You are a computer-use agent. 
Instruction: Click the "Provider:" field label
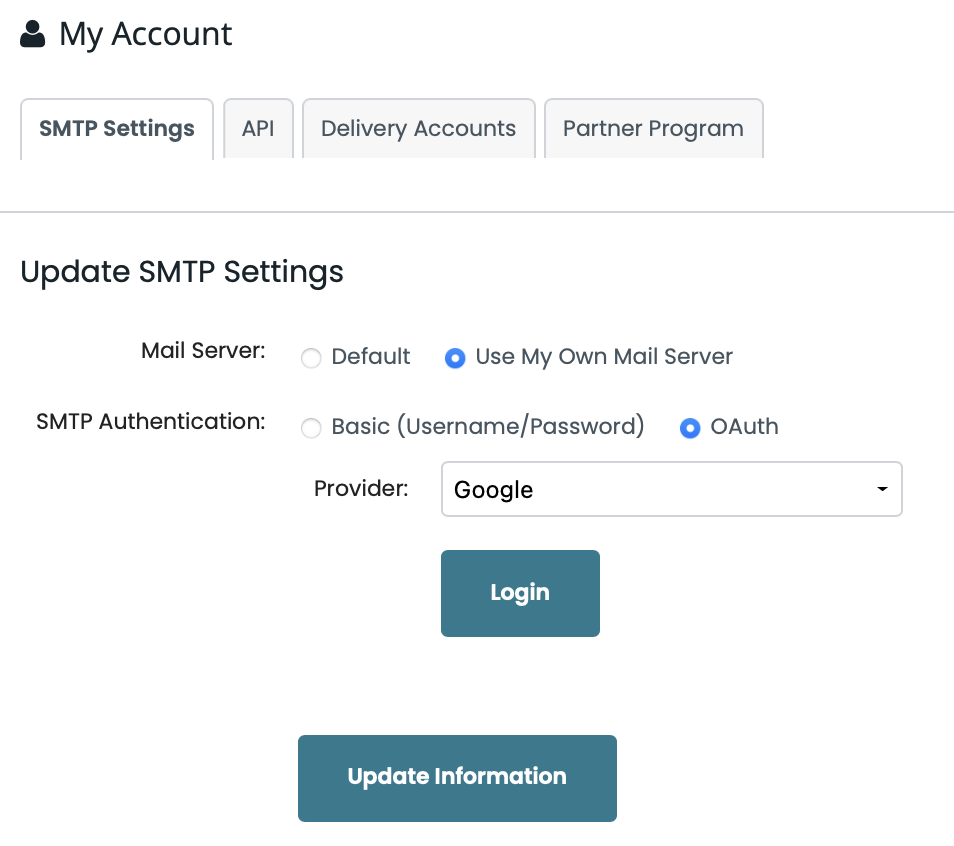(361, 489)
